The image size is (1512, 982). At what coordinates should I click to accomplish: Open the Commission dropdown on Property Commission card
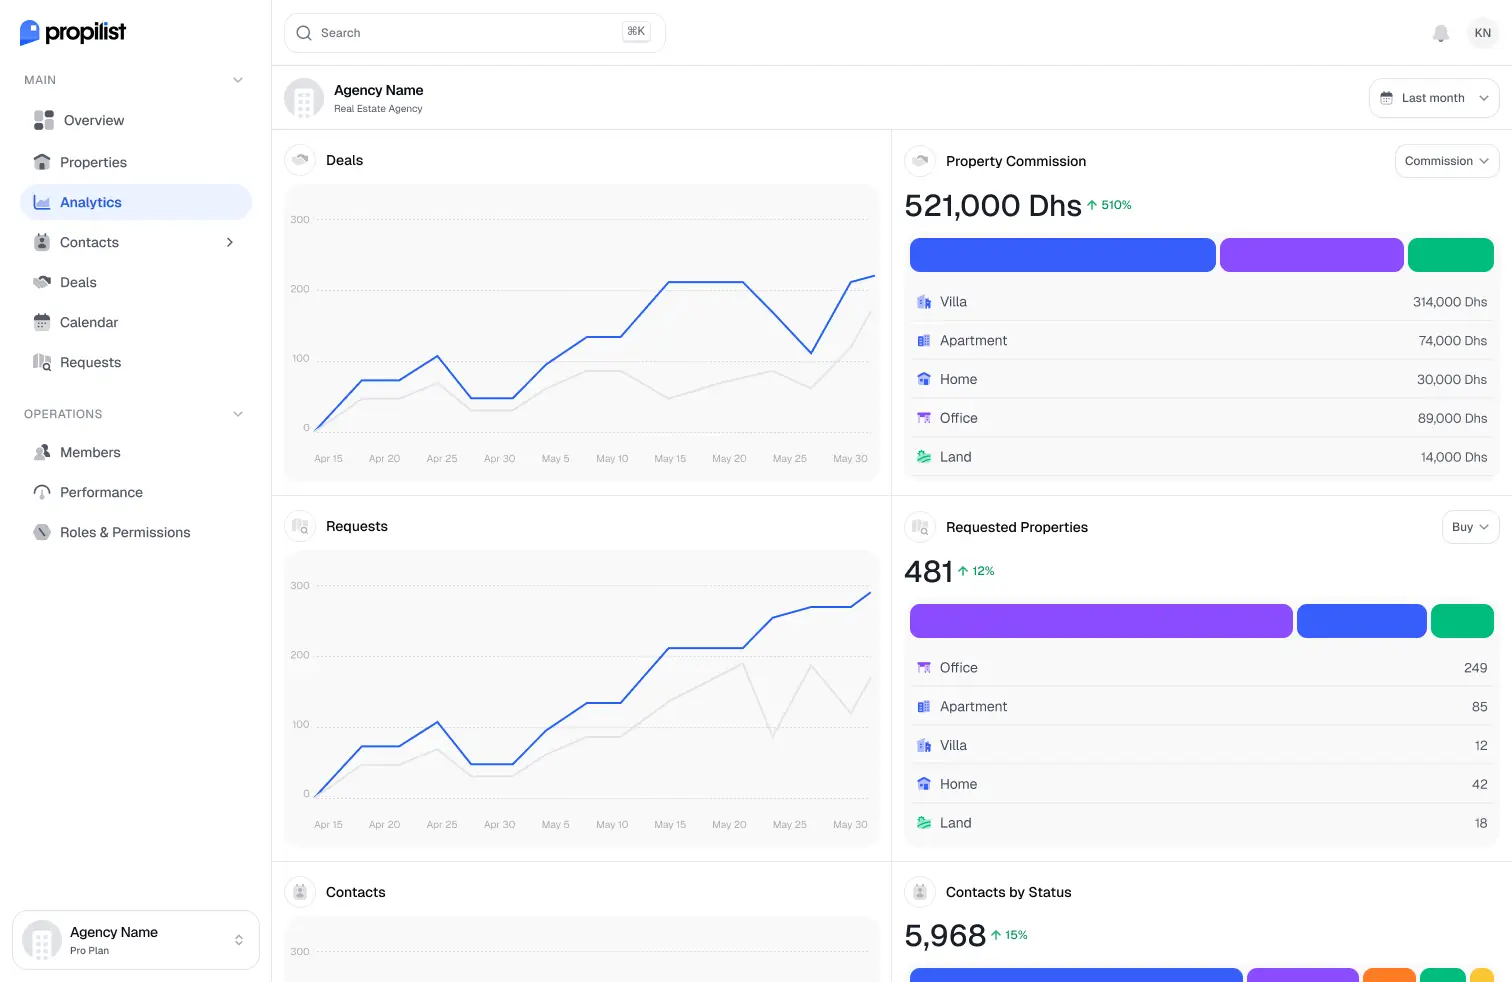pos(1446,160)
